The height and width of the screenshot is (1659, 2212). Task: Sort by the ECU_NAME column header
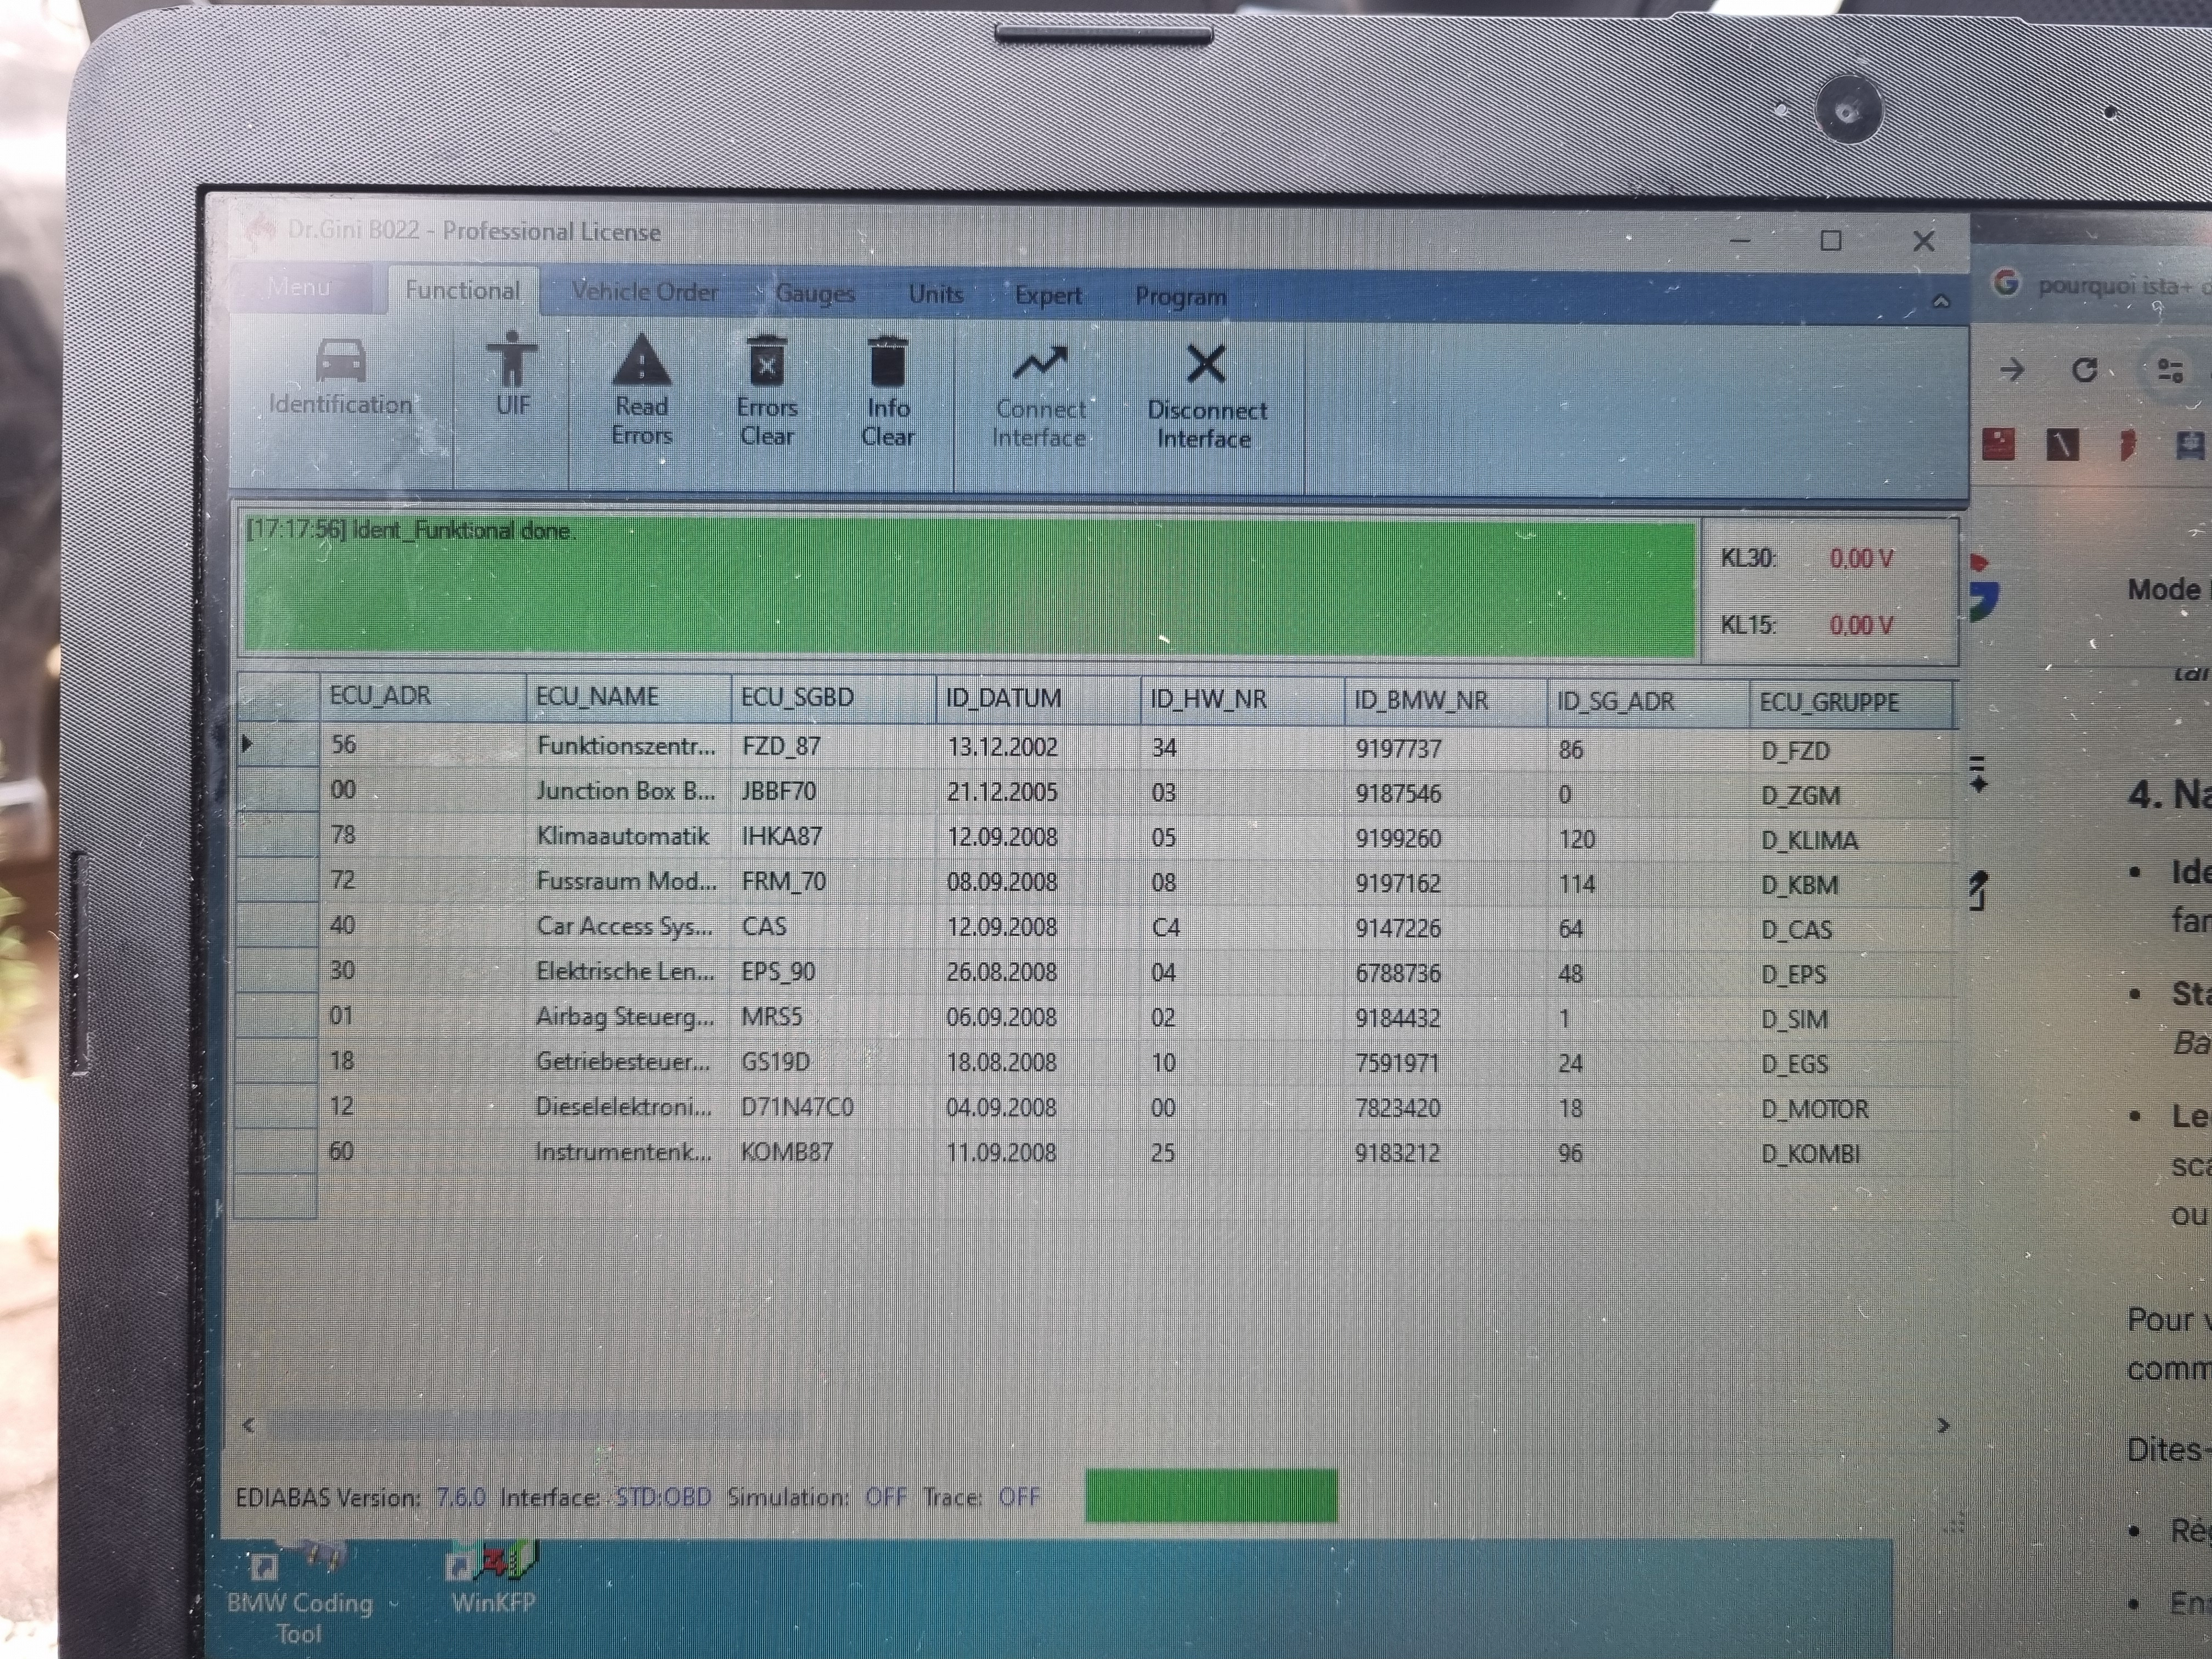click(628, 697)
